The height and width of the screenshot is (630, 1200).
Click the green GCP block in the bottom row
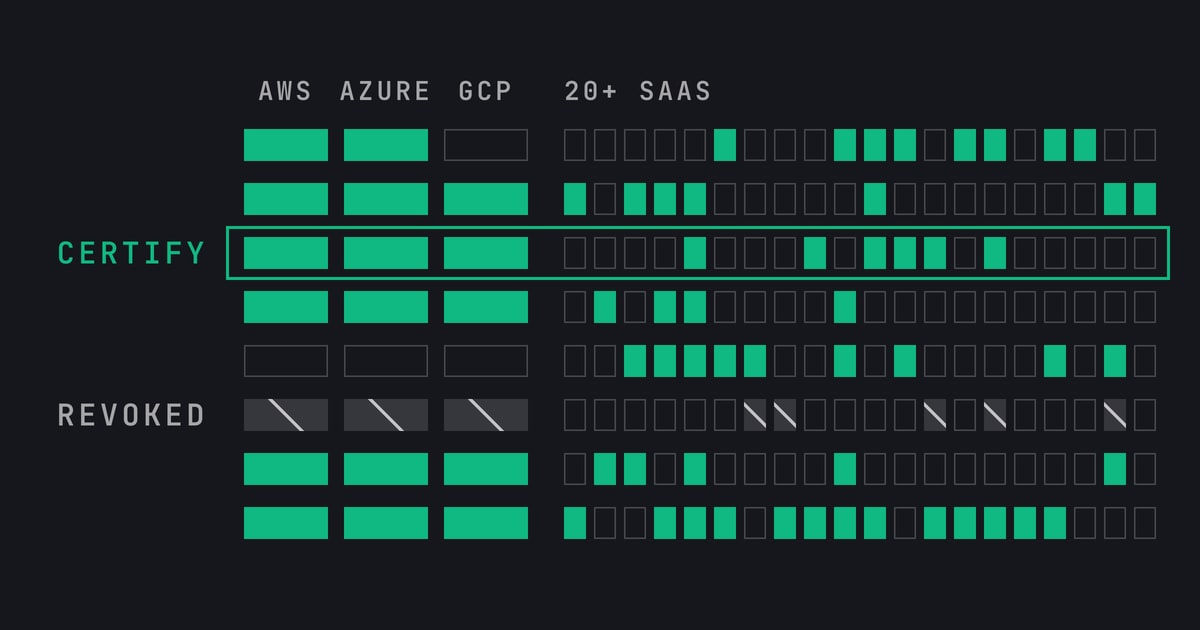pos(486,523)
